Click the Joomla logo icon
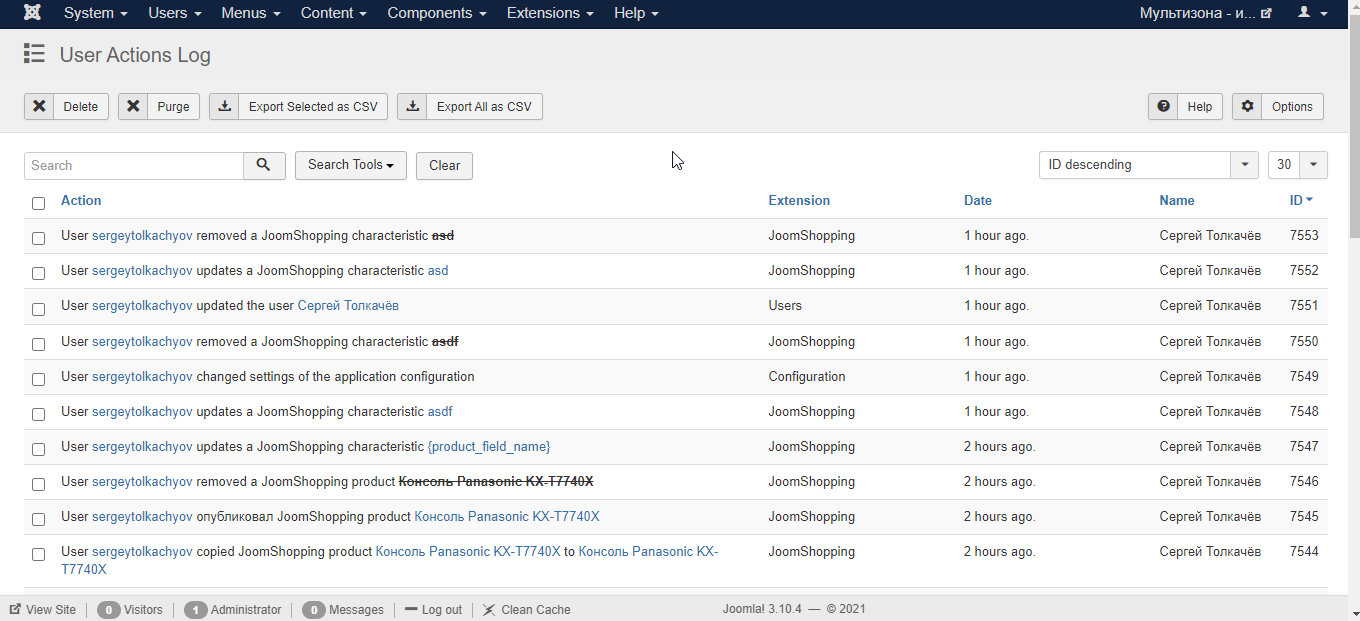1360x621 pixels. 32,13
